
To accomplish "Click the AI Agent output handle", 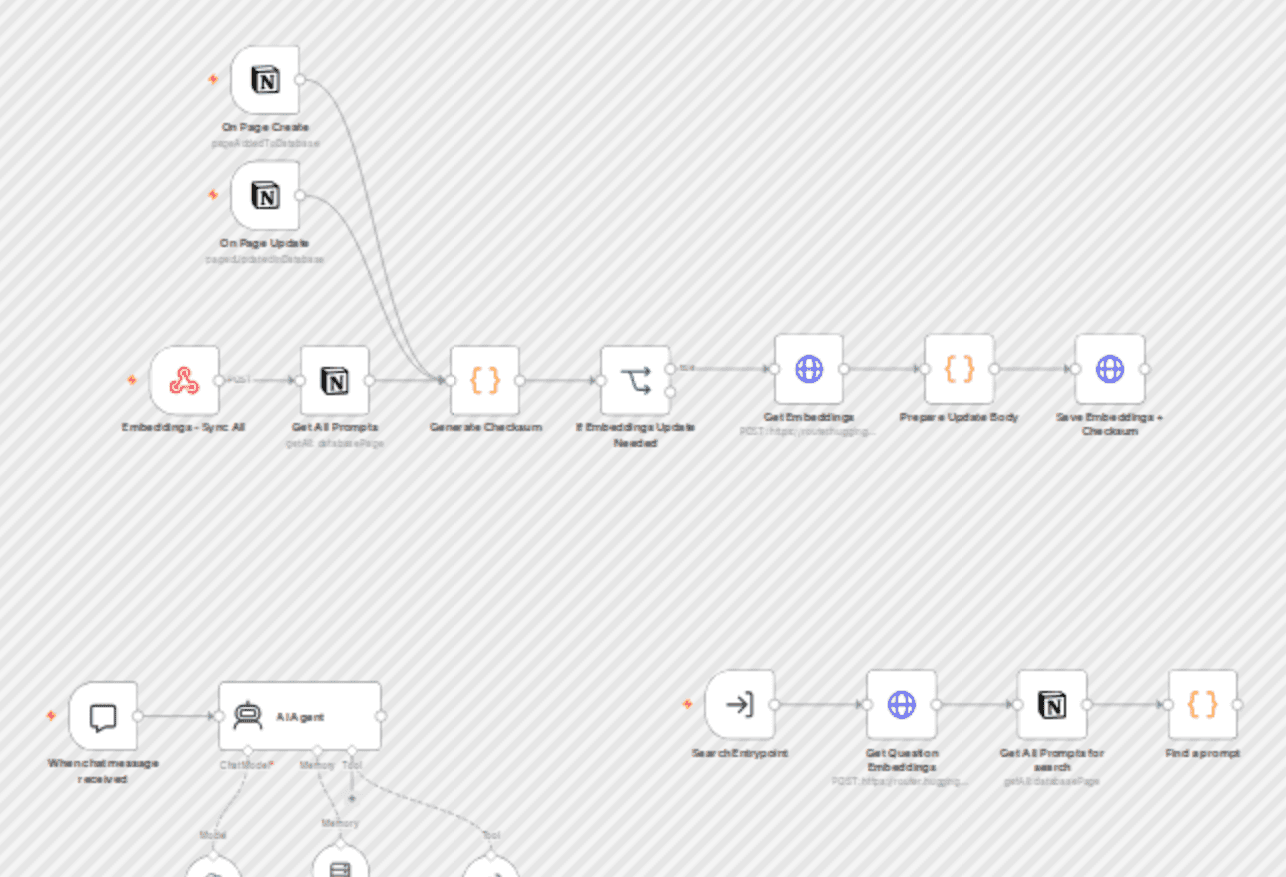I will [x=380, y=716].
